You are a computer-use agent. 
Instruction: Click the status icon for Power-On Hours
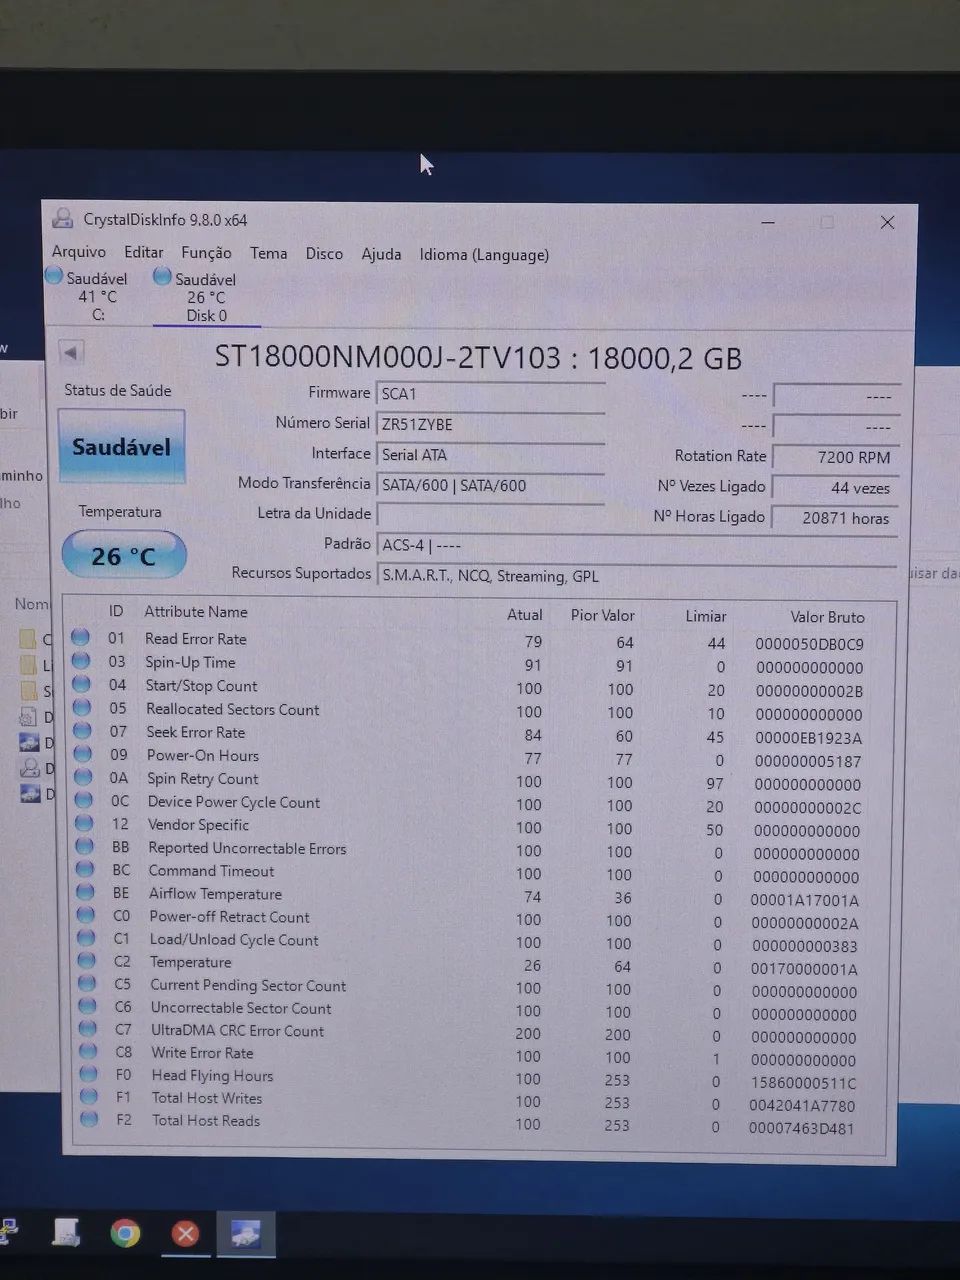[83, 754]
